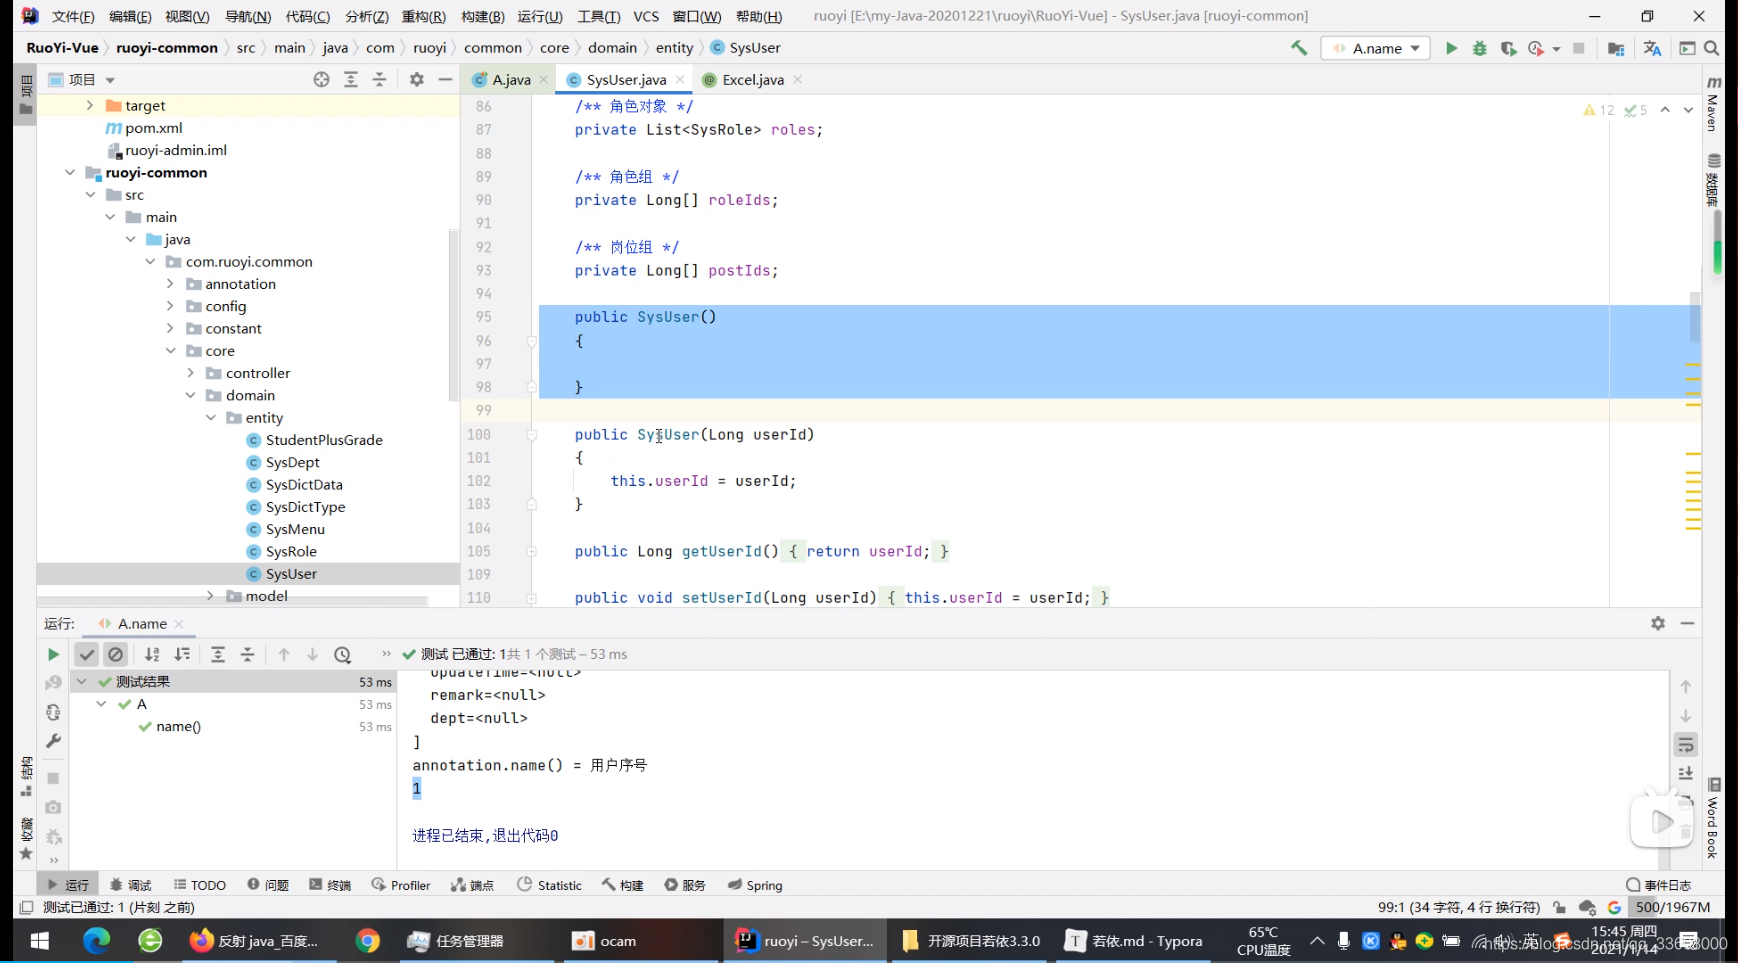The width and height of the screenshot is (1738, 963).
Task: Open the Profiler tool window
Action: [x=400, y=885]
